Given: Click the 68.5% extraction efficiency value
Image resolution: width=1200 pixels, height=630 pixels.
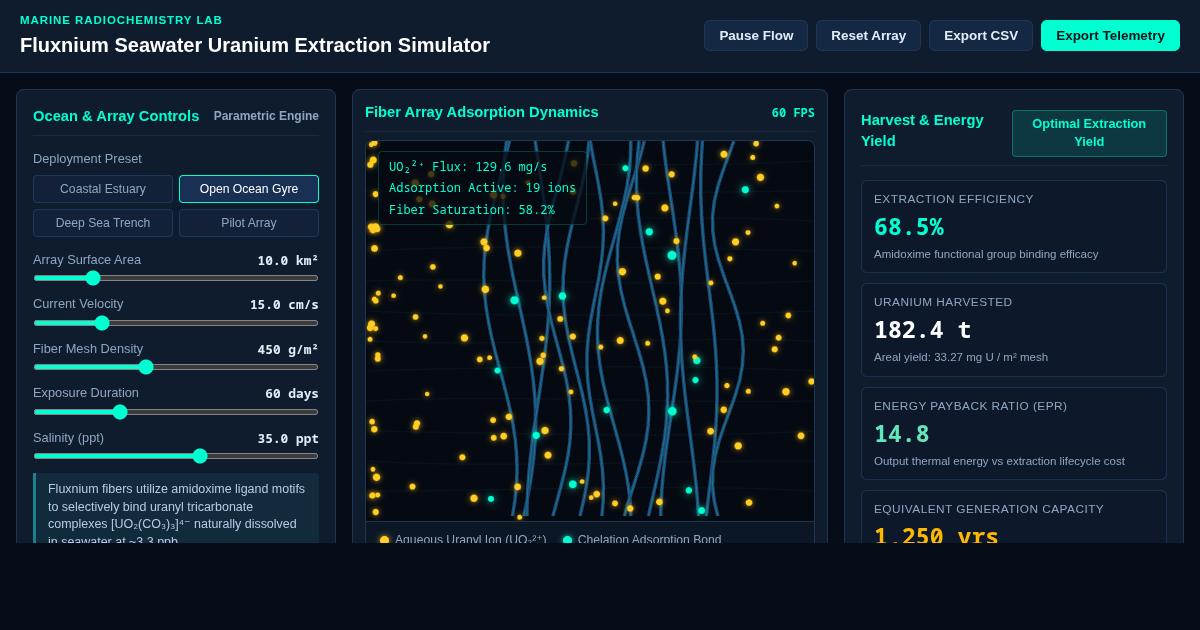Looking at the screenshot, I should point(909,227).
